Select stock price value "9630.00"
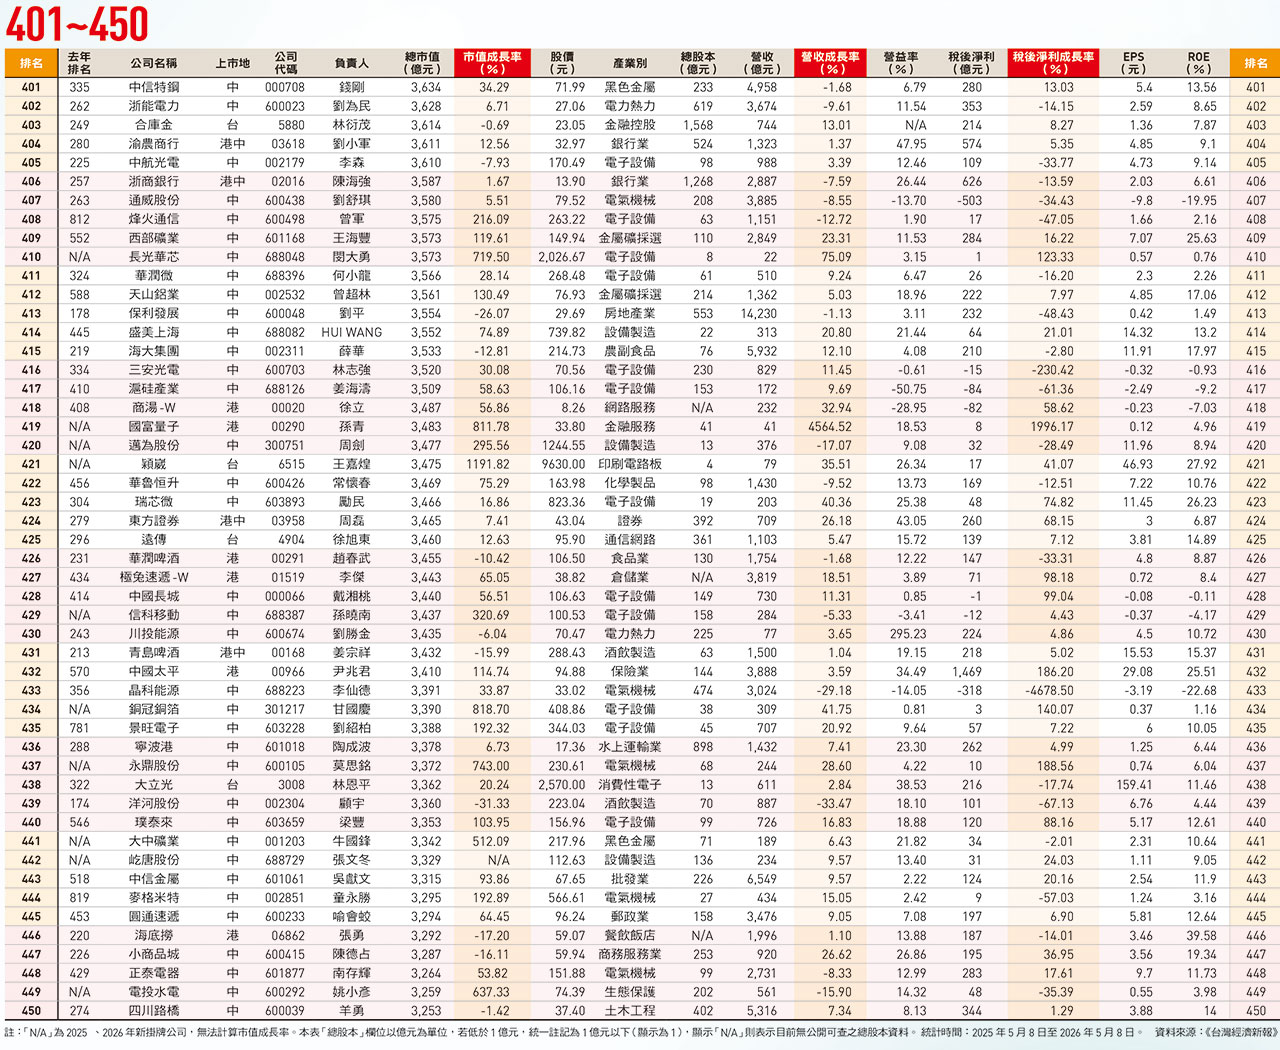The height and width of the screenshot is (1050, 1280). pos(564,464)
